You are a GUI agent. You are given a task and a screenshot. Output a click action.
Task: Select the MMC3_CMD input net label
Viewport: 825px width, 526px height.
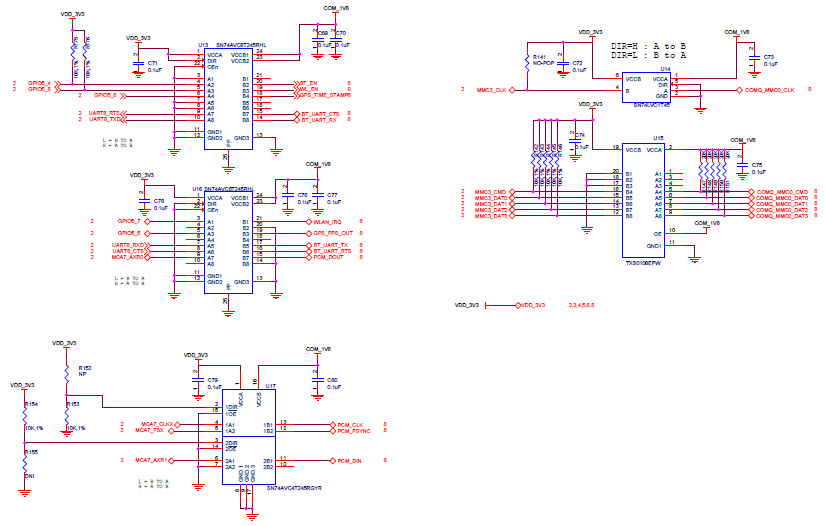492,191
